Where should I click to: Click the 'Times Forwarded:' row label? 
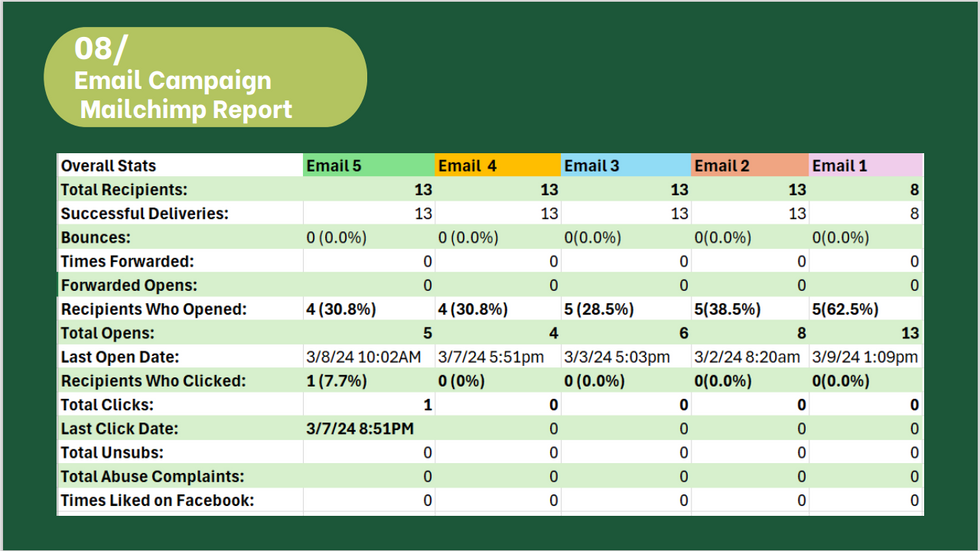tap(128, 261)
